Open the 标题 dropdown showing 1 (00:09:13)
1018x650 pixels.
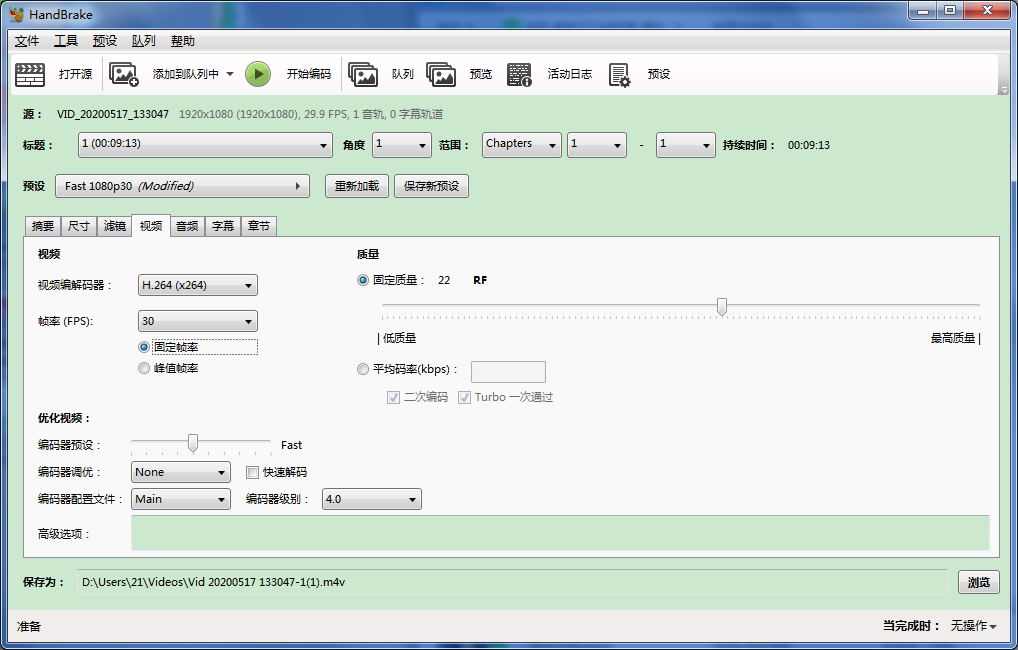(x=205, y=145)
